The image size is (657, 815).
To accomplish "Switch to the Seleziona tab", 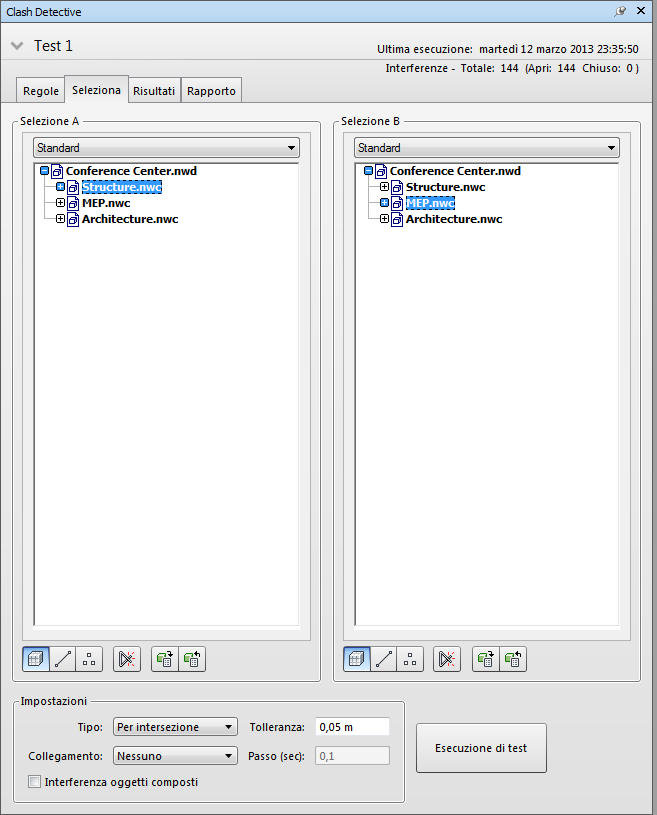I will [96, 89].
